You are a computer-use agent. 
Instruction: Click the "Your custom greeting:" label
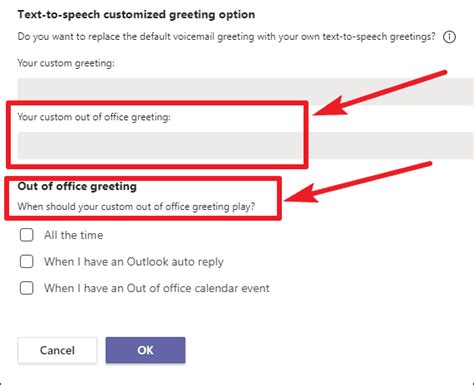pyautogui.click(x=66, y=63)
